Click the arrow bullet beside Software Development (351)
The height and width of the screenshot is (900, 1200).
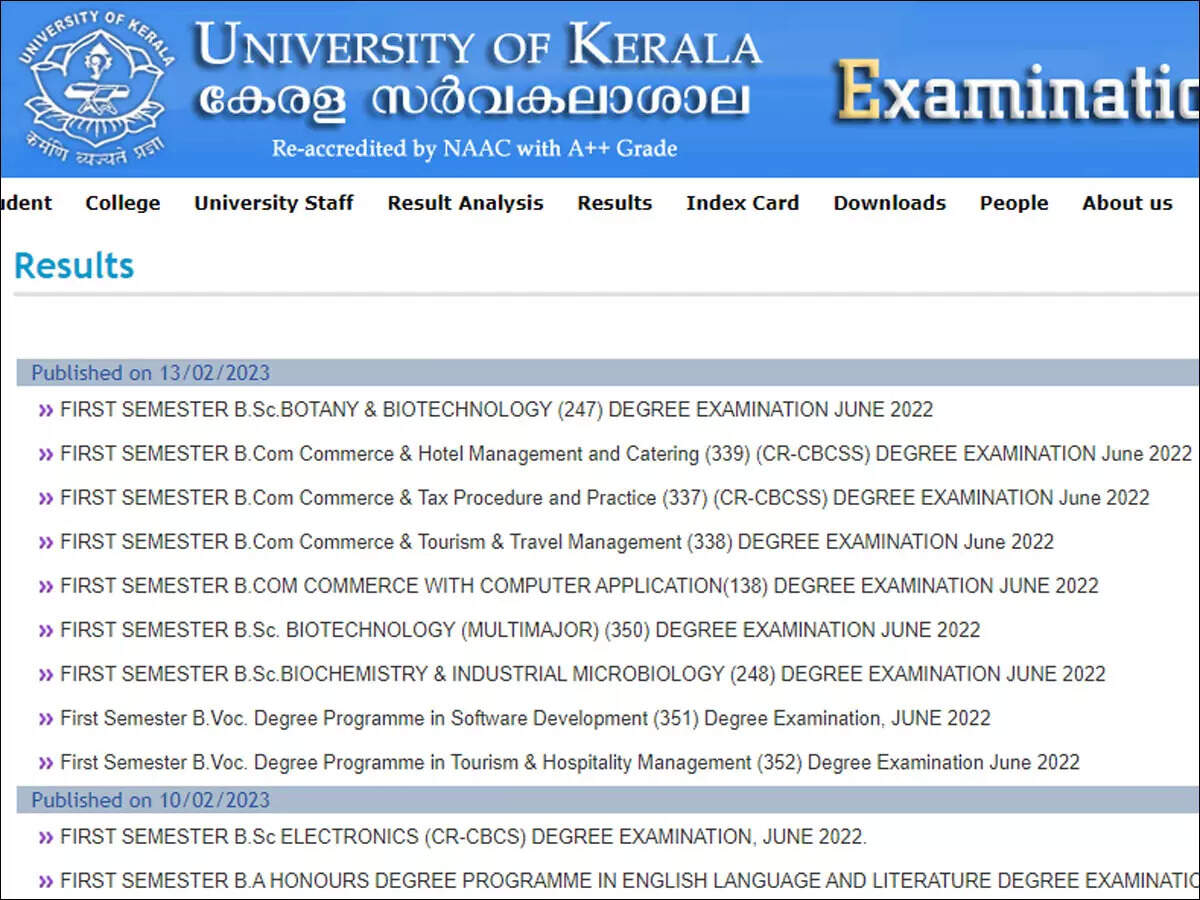(x=45, y=719)
